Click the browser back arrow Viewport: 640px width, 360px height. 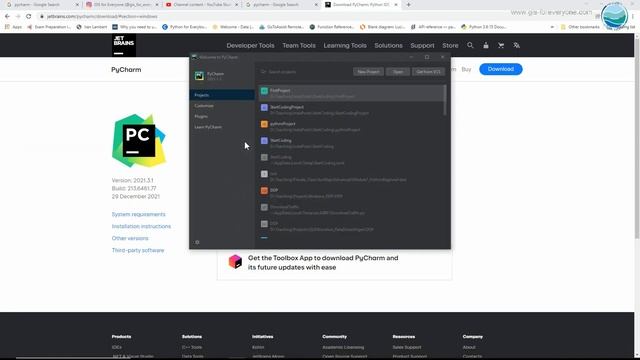tap(7, 16)
